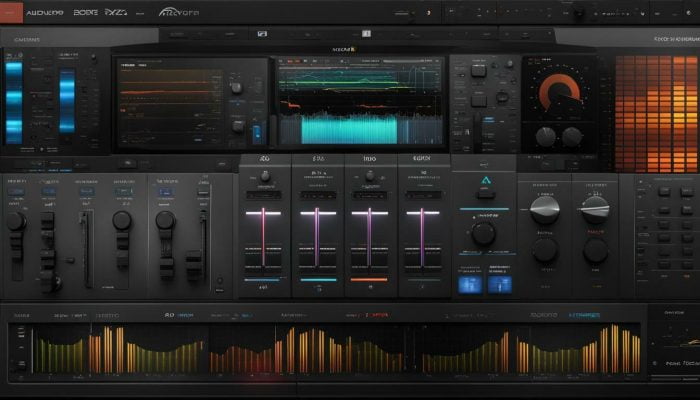
Task: Click small knob atop first mixer channel
Action: [265, 176]
